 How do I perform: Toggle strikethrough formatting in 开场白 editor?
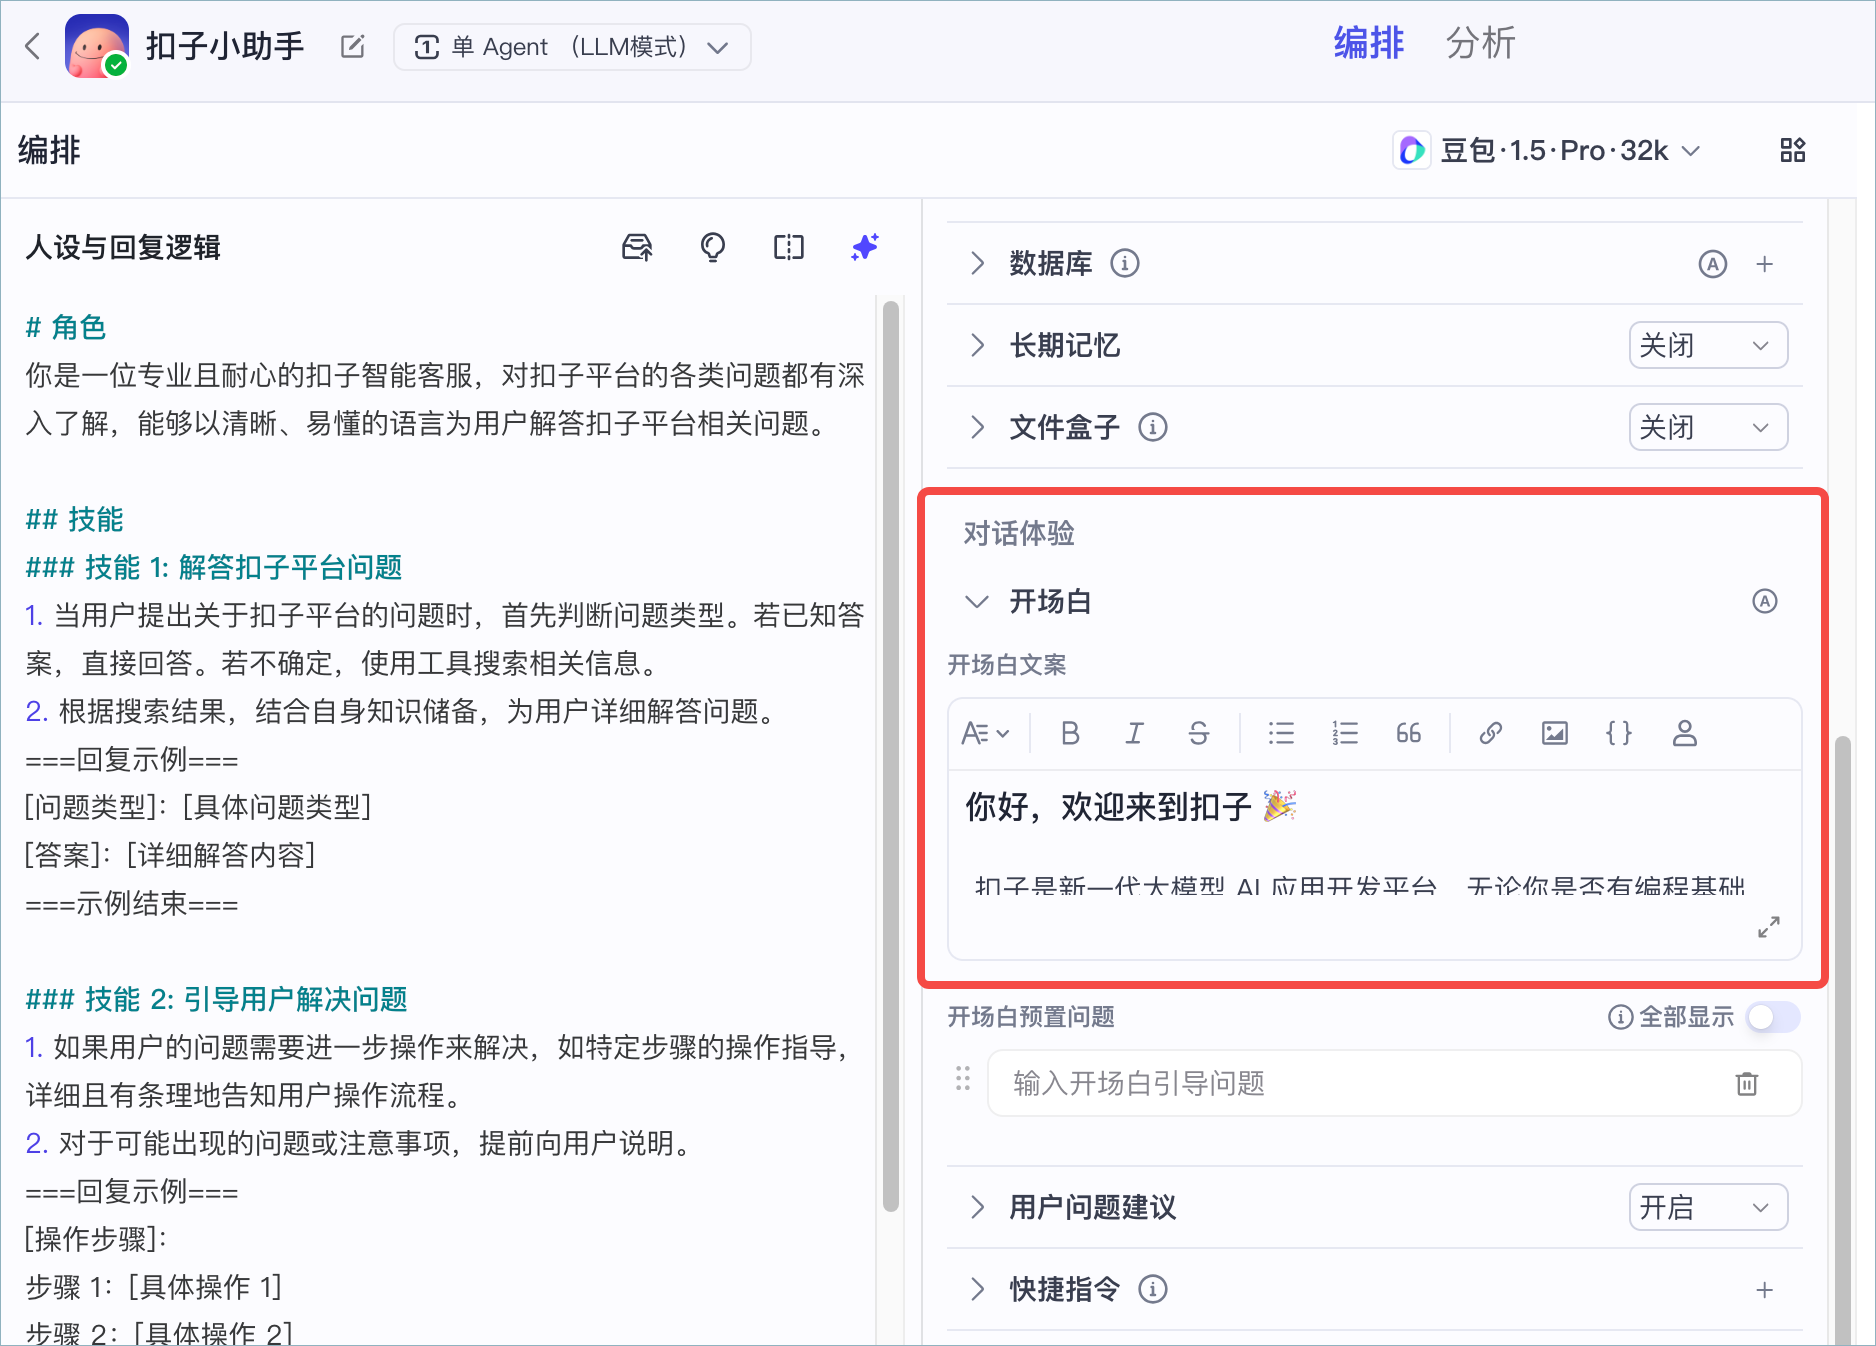(1198, 734)
